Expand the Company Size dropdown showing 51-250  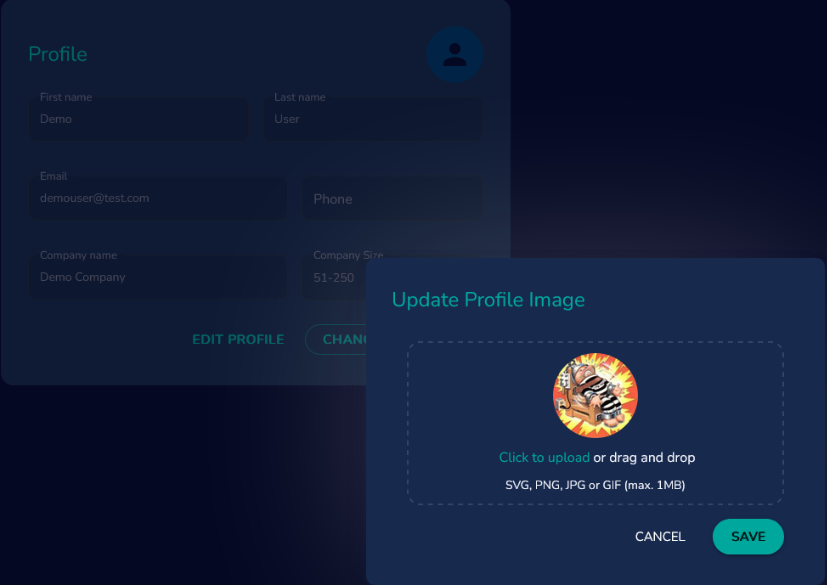pyautogui.click(x=334, y=277)
